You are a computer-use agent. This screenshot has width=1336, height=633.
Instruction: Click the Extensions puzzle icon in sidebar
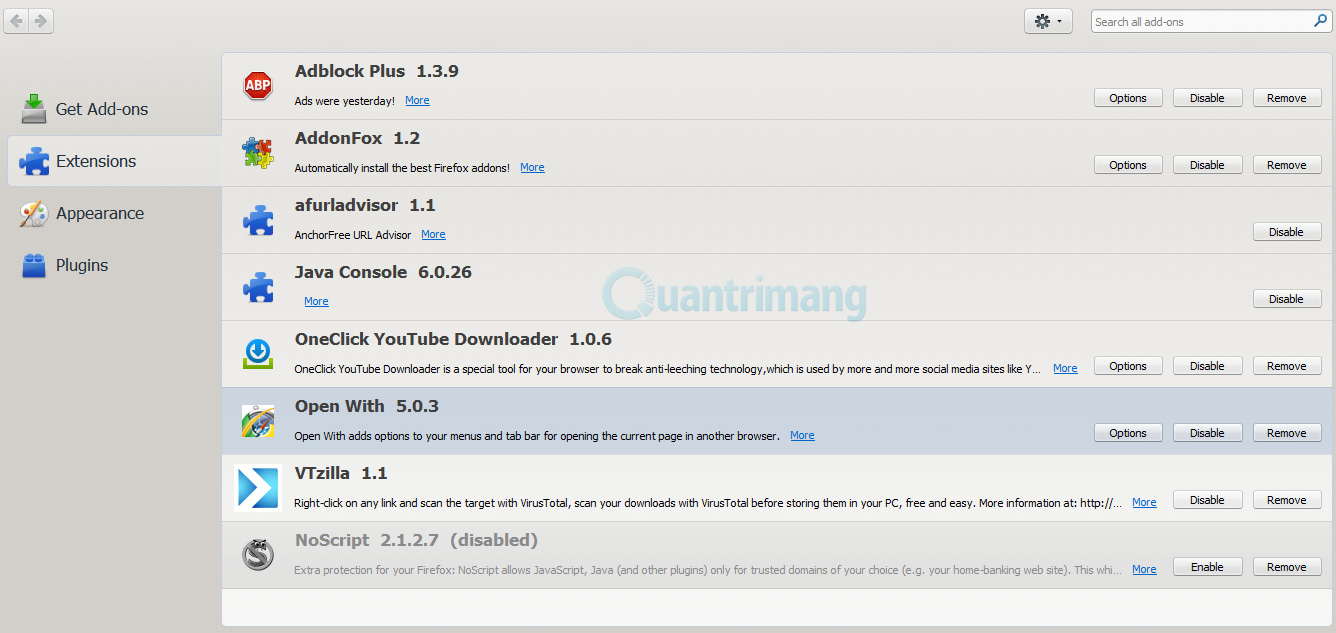34,161
